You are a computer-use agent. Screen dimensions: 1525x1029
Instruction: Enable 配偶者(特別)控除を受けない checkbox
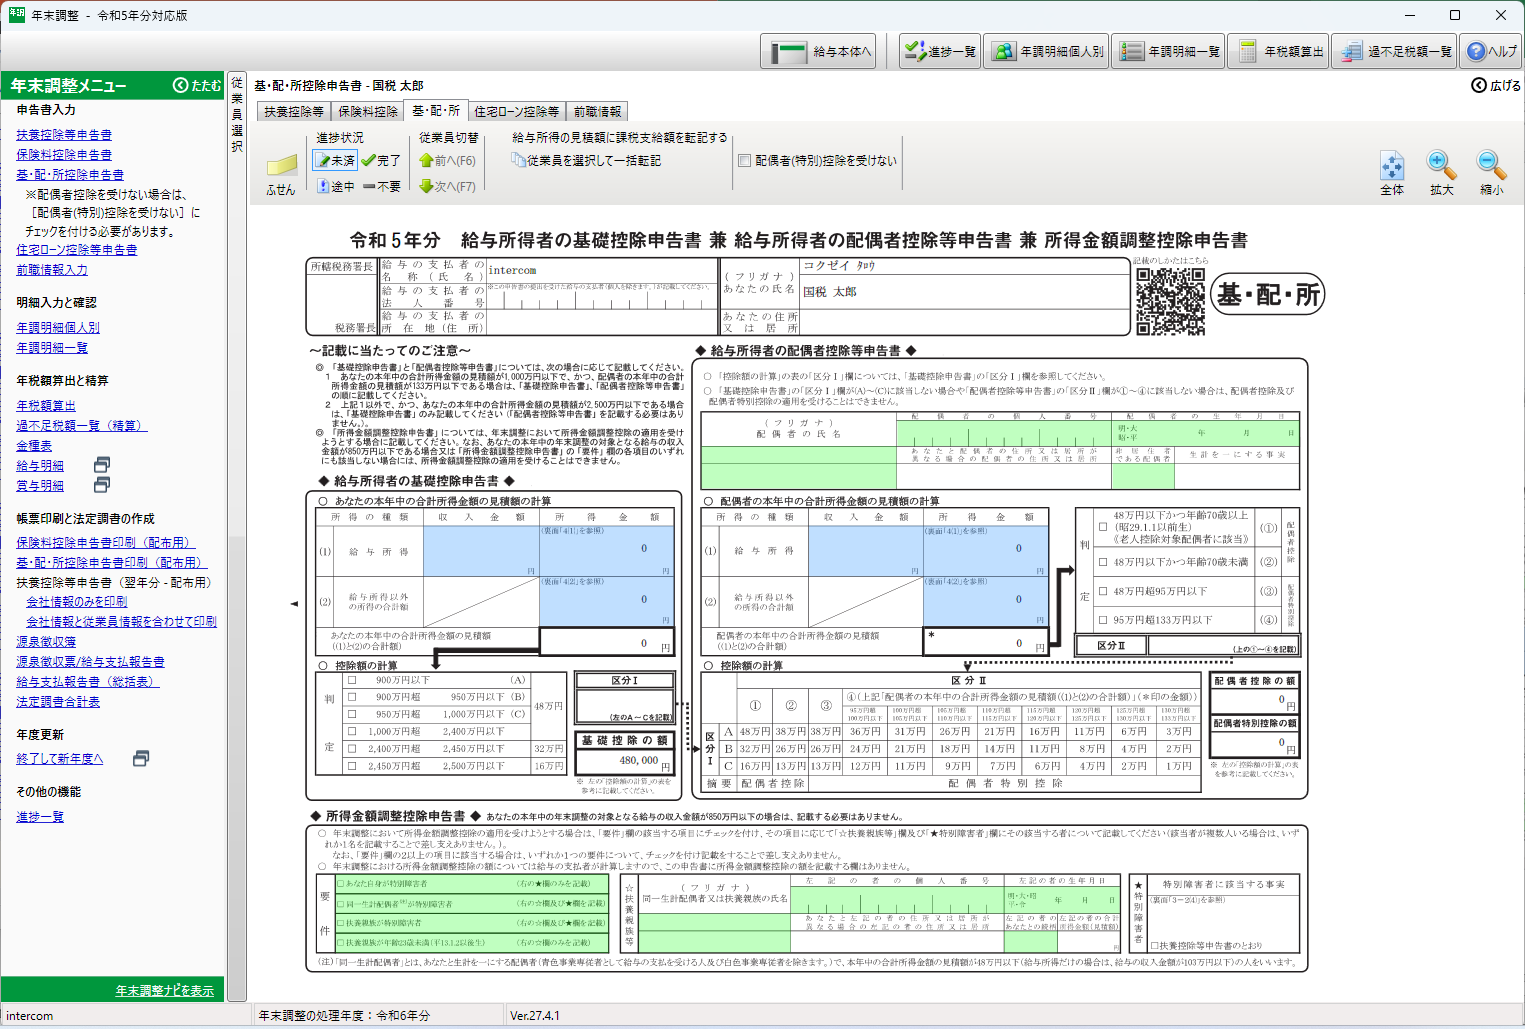coord(744,160)
